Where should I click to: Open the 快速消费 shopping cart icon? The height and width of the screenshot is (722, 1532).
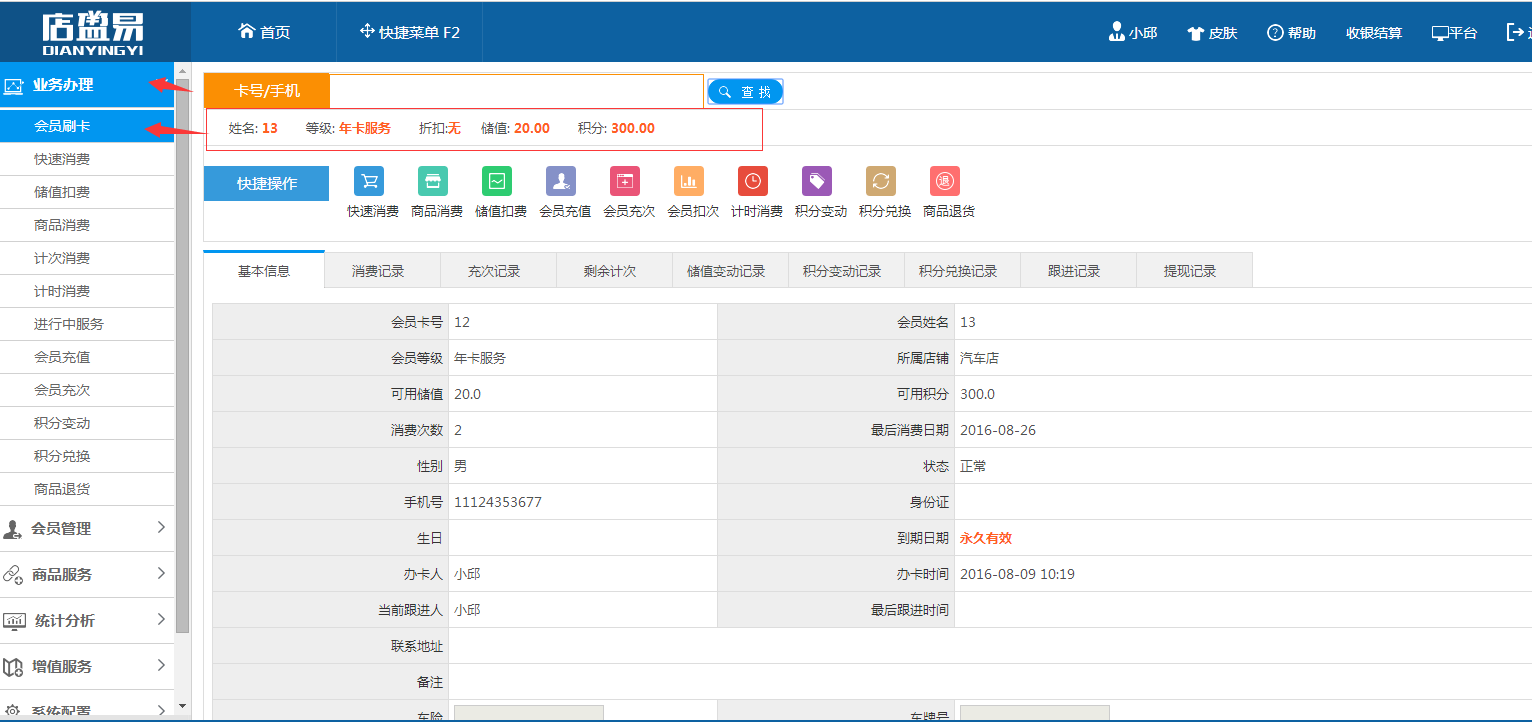pyautogui.click(x=370, y=181)
